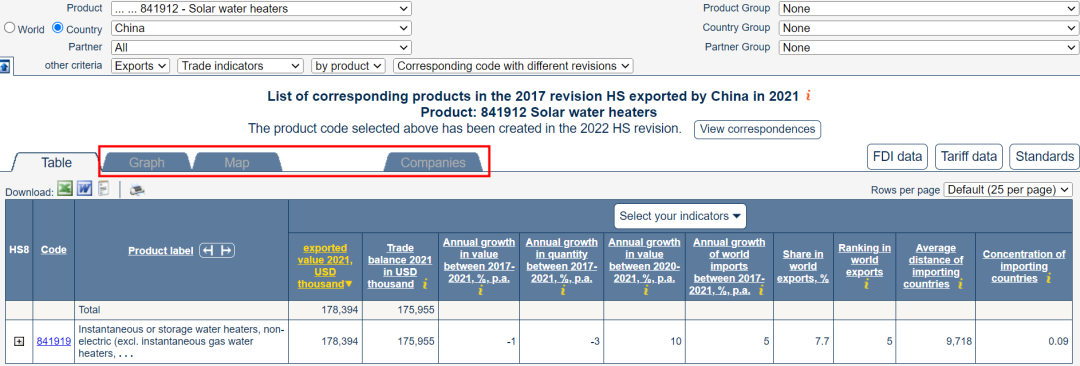
Task: Open the 841919 product code link
Action: click(54, 341)
